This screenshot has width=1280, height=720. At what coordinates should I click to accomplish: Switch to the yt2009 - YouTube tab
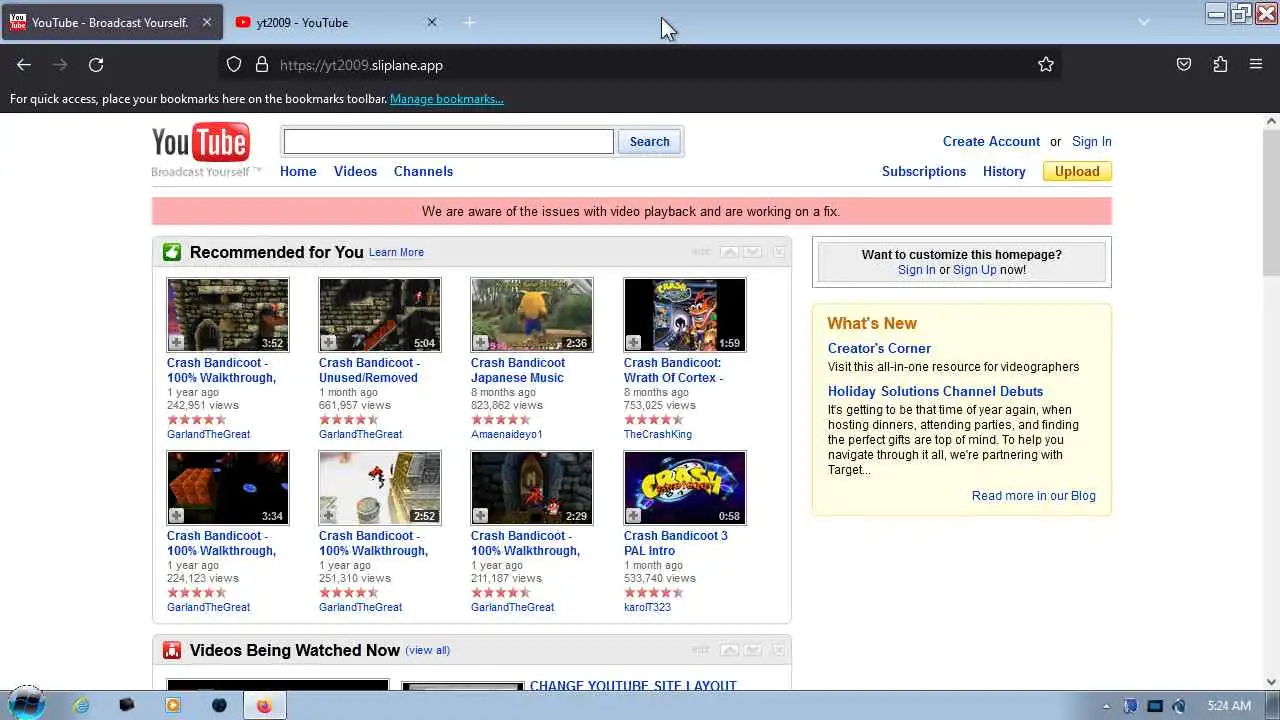(x=337, y=22)
